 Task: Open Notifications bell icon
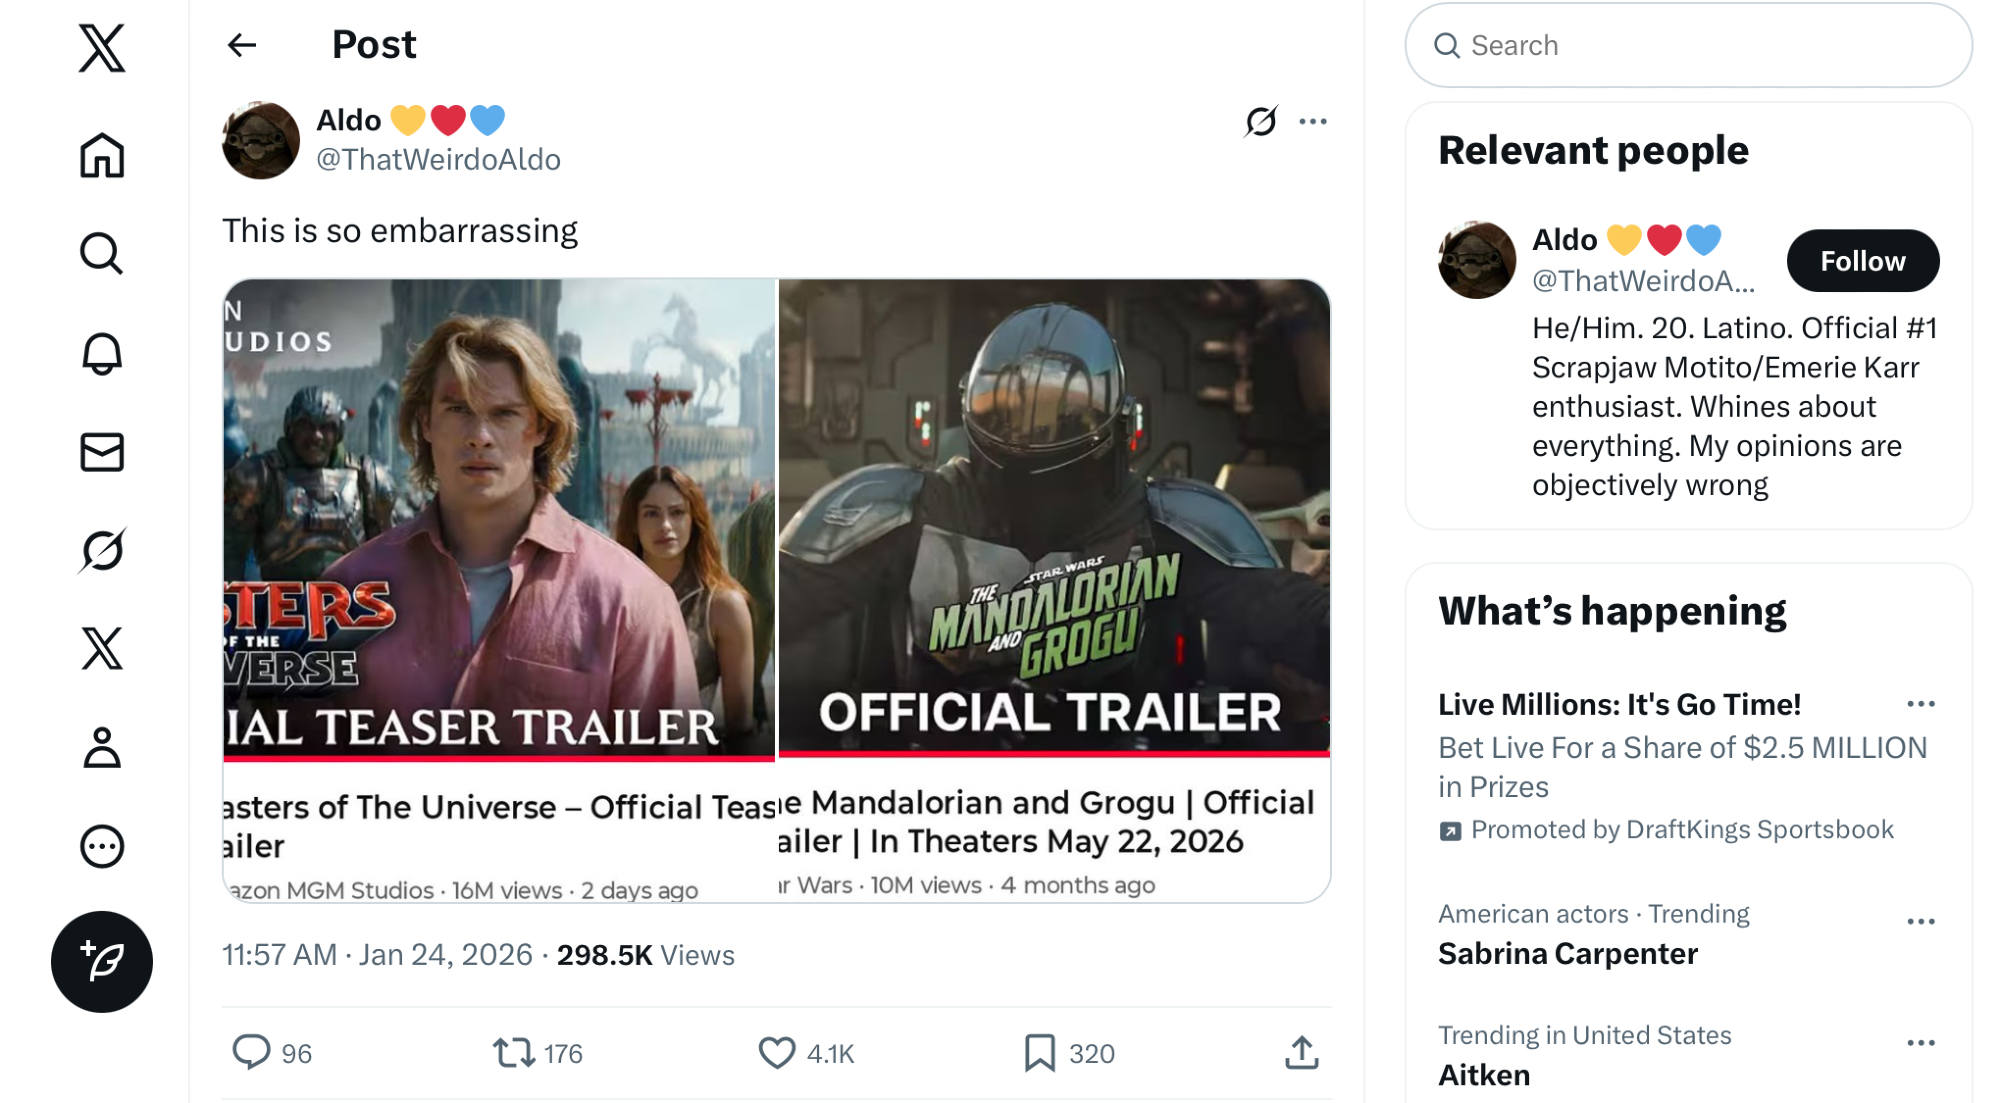pos(102,353)
